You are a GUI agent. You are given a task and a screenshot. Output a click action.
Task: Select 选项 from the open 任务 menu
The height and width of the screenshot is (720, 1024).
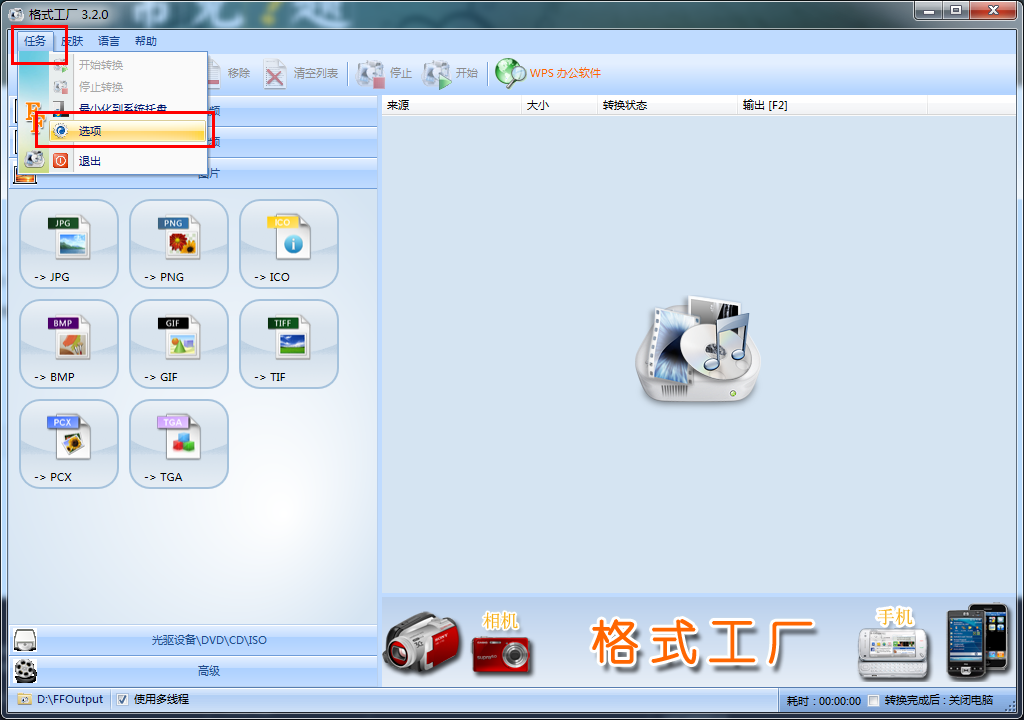[90, 130]
